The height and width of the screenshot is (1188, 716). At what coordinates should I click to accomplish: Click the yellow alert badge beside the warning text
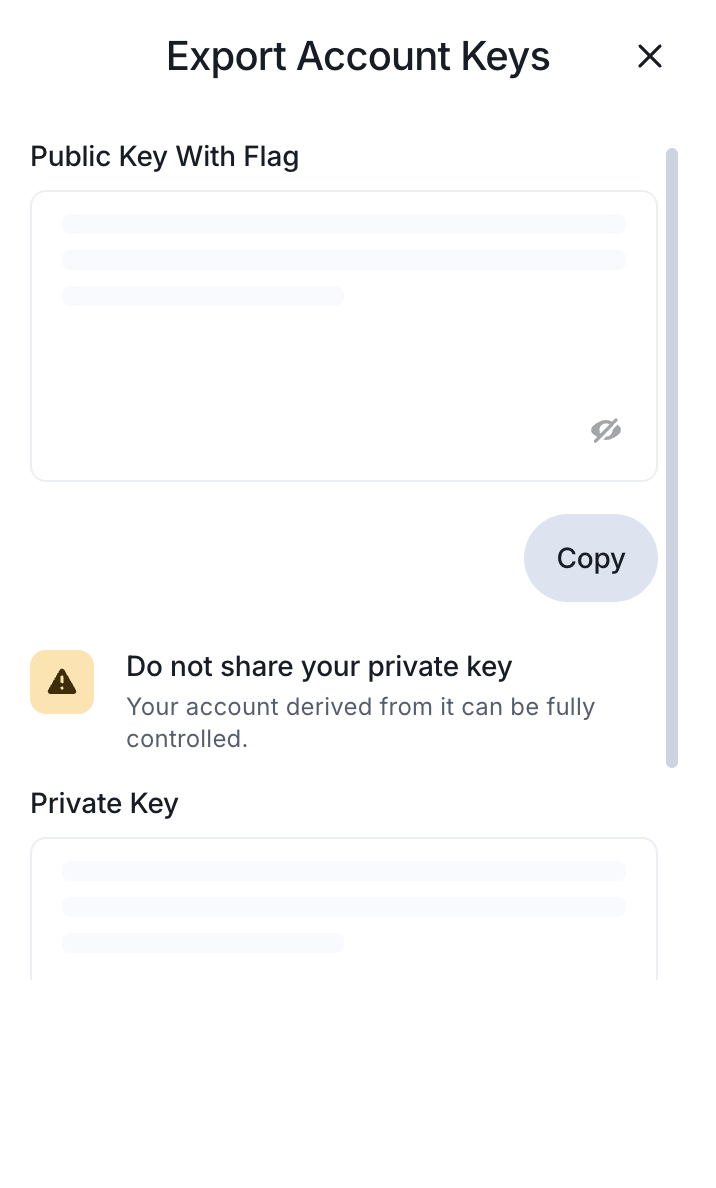(x=62, y=681)
